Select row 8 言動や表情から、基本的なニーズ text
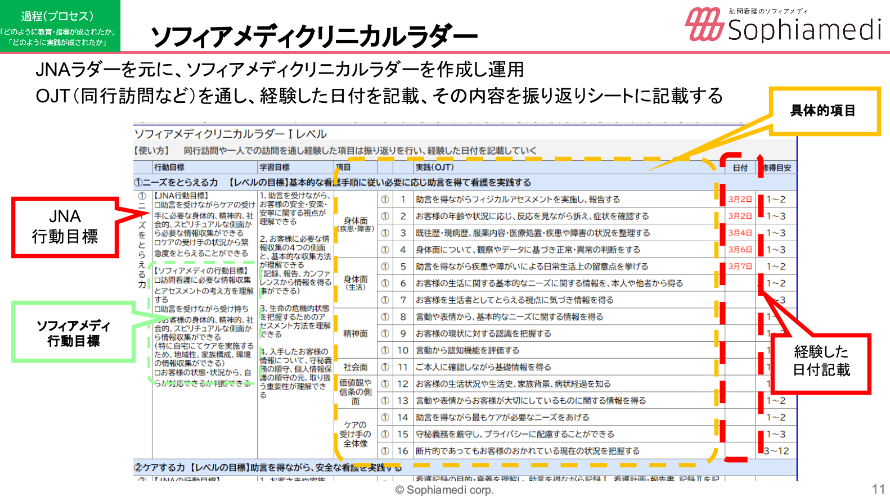Viewport: 890px width, 503px height. coord(509,317)
